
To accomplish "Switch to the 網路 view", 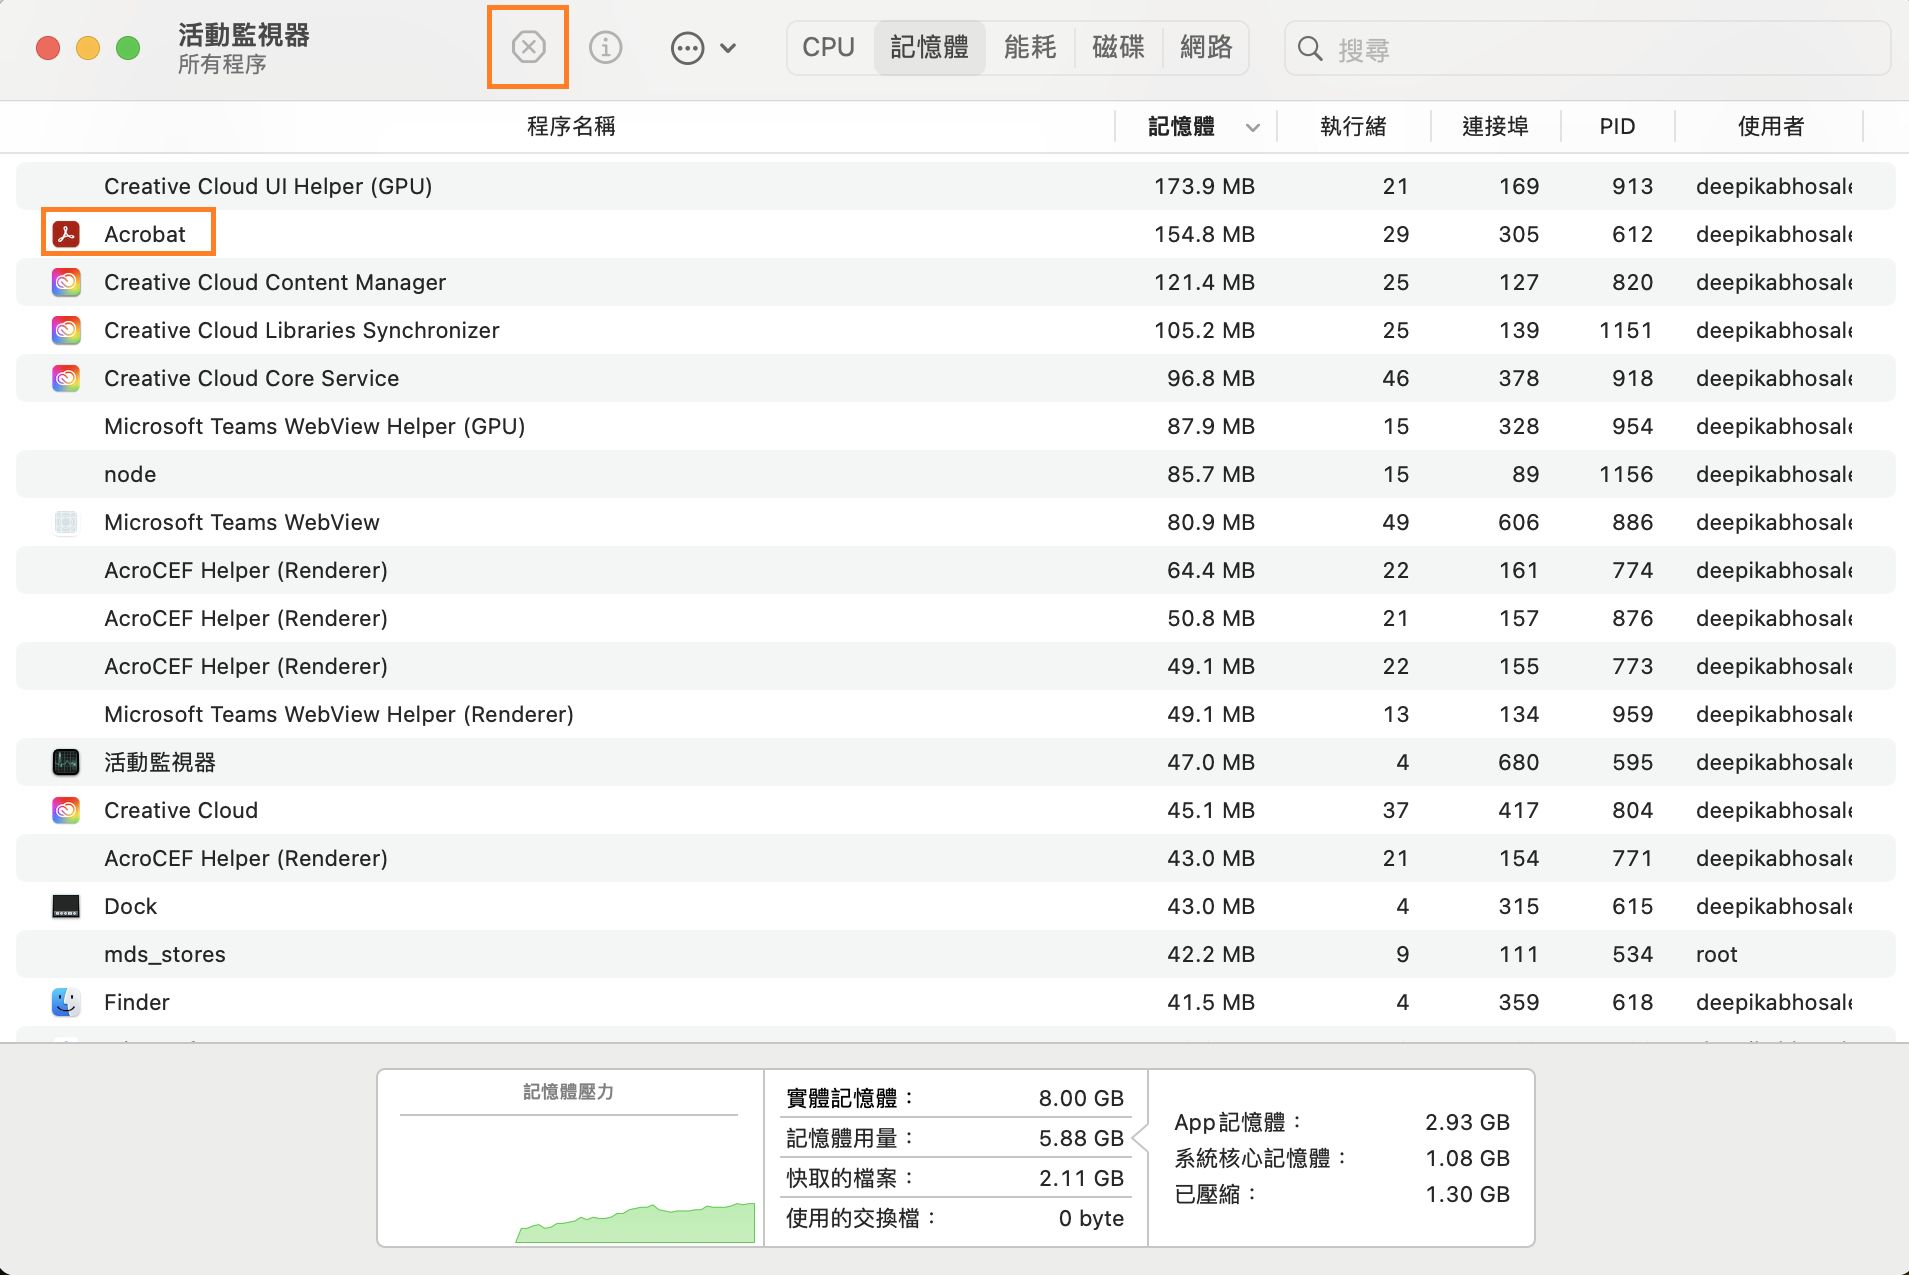I will tap(1205, 46).
